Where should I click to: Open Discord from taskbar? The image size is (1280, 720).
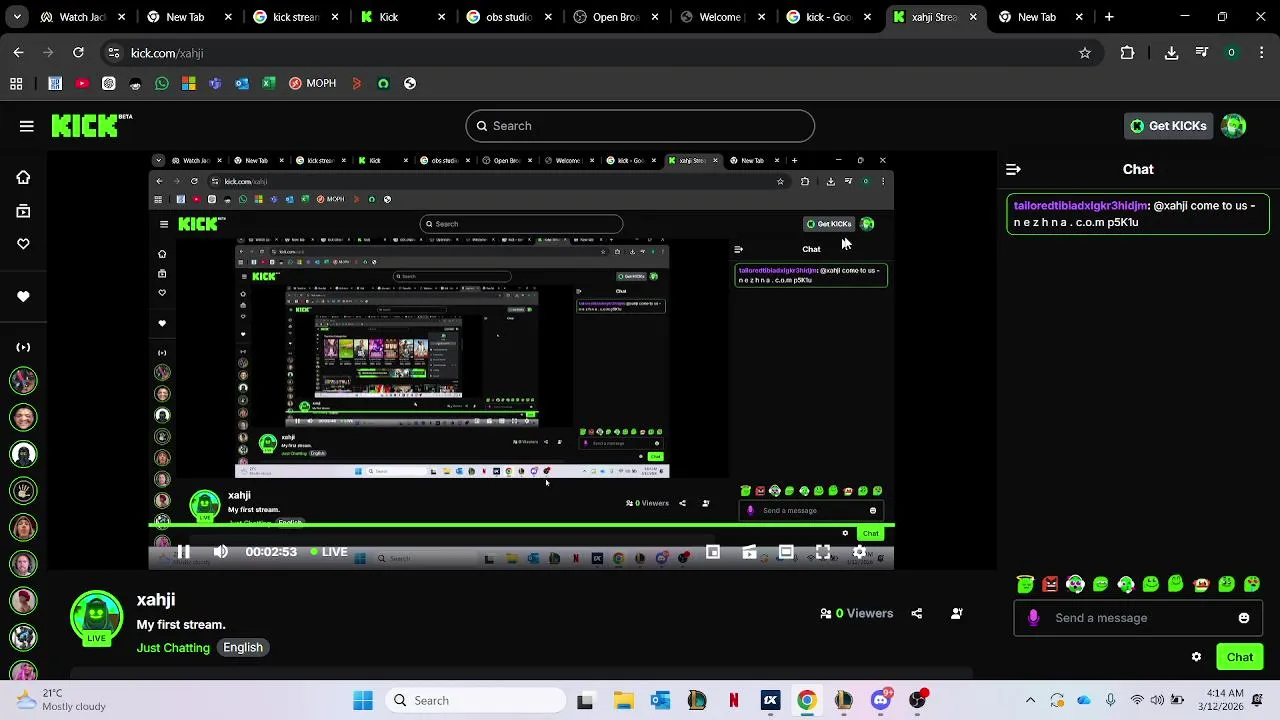(x=880, y=701)
